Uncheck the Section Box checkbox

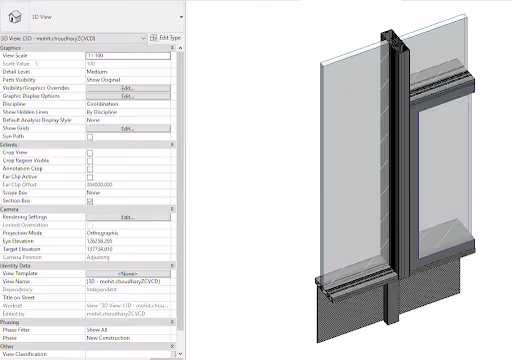click(x=90, y=201)
